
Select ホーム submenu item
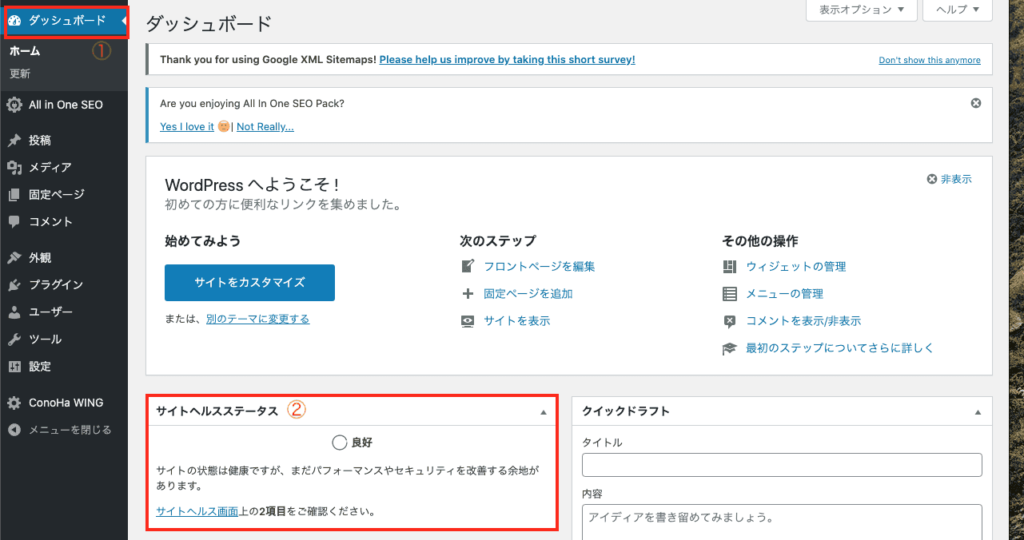coord(25,51)
